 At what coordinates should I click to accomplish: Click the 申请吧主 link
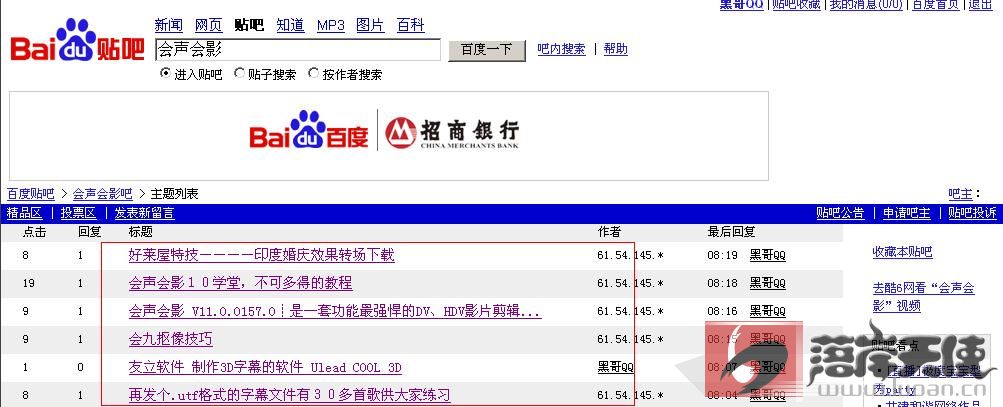pos(907,213)
